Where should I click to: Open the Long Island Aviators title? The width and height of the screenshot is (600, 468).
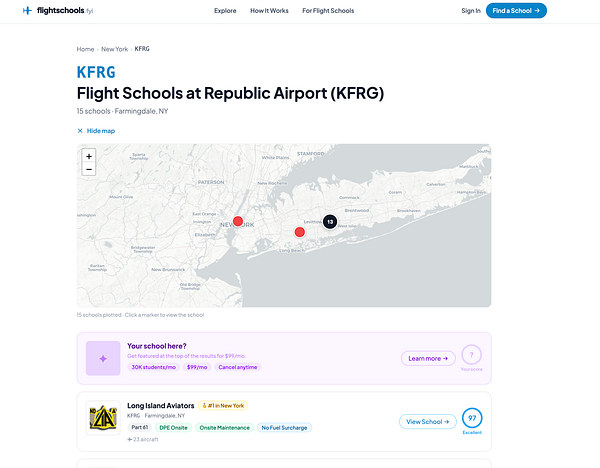(x=161, y=406)
